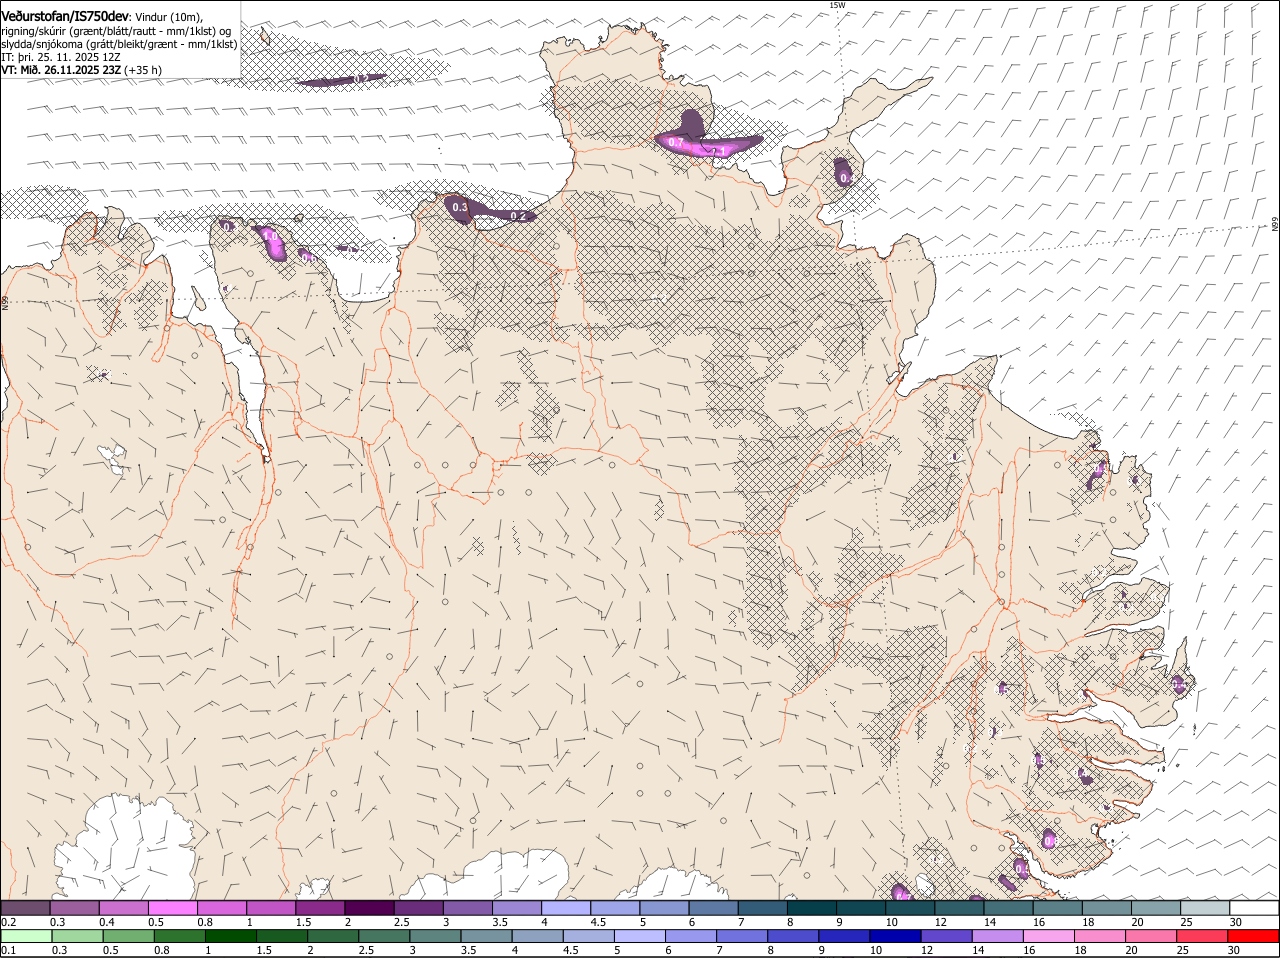The image size is (1280, 958).
Task: Click the '0.3' value on the north coast precipitation patch
Action: click(x=460, y=208)
